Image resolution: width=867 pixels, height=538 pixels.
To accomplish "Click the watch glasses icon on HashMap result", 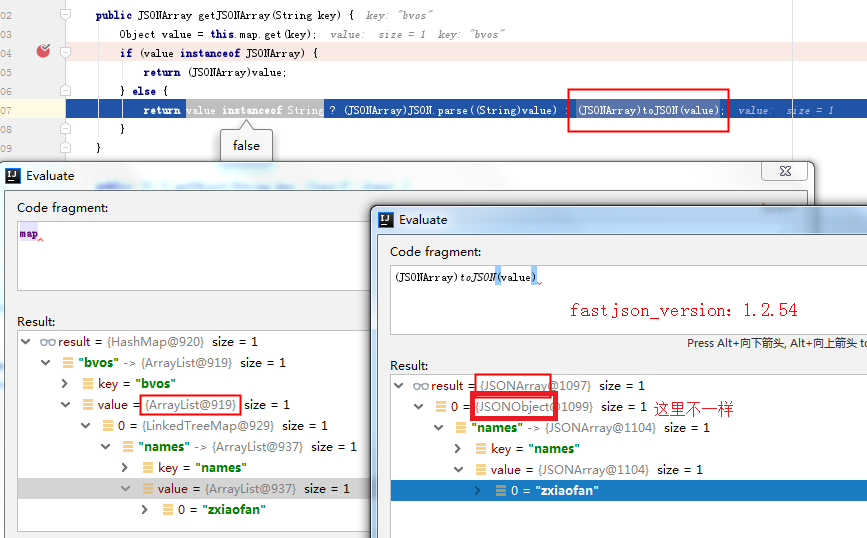I will [48, 342].
